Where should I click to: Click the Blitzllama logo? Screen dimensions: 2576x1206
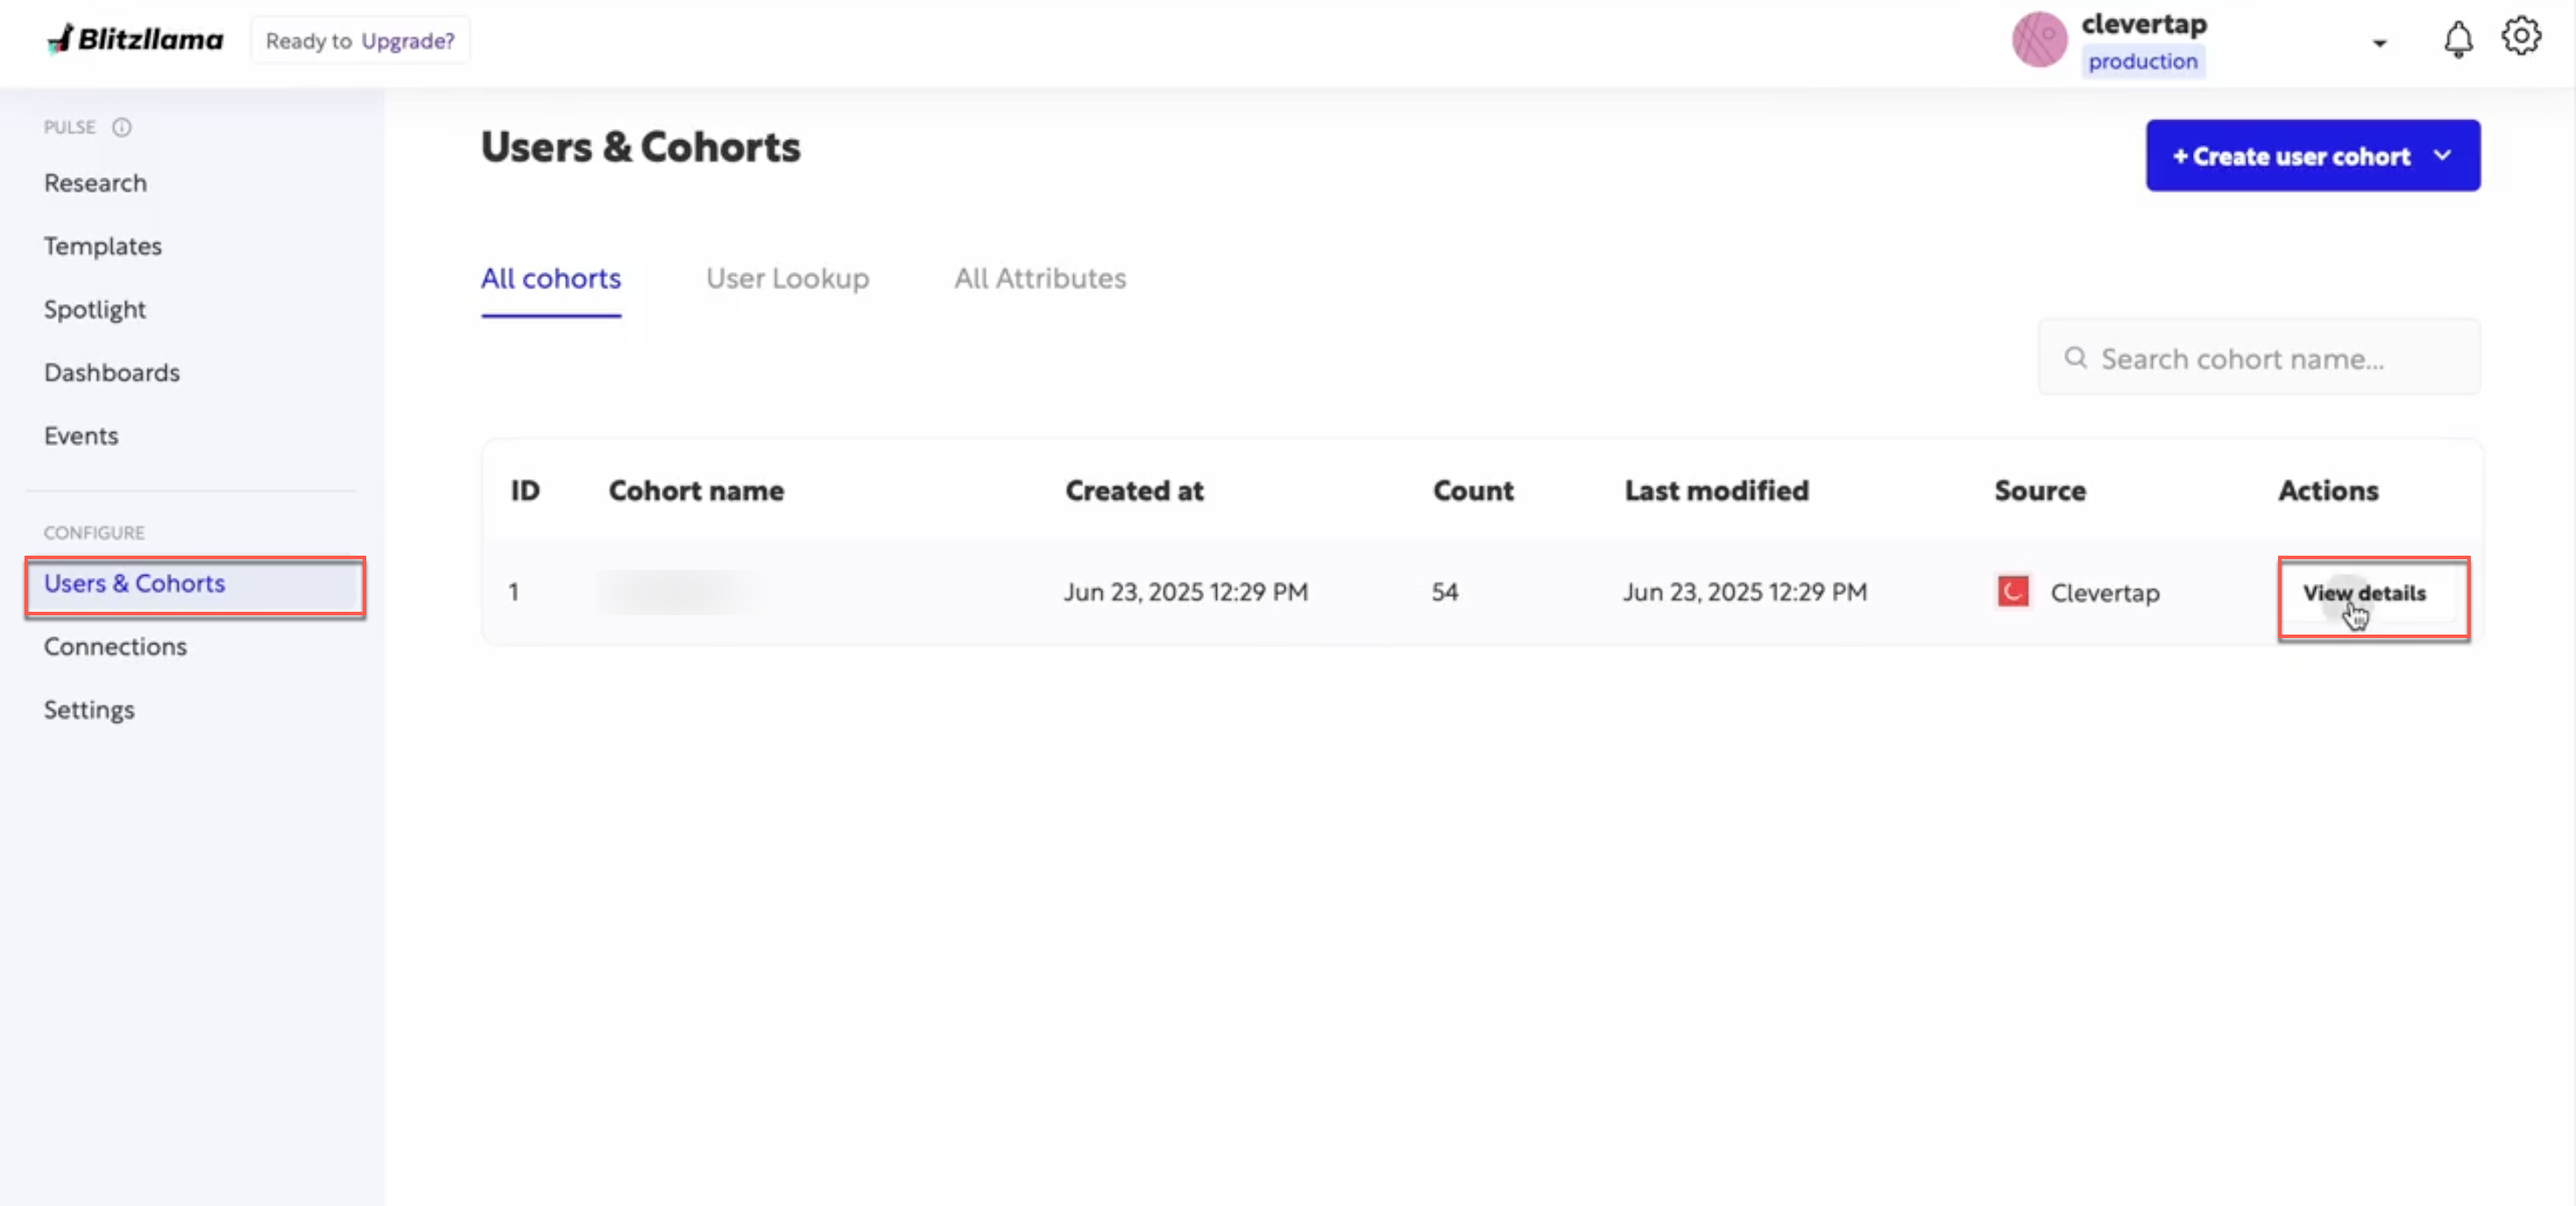tap(135, 39)
